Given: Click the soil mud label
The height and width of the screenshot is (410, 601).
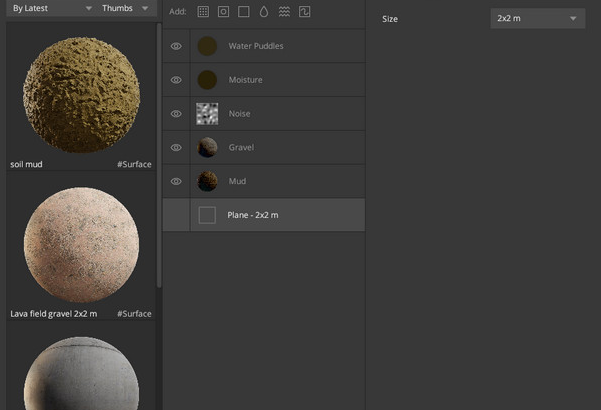Looking at the screenshot, I should (x=26, y=164).
